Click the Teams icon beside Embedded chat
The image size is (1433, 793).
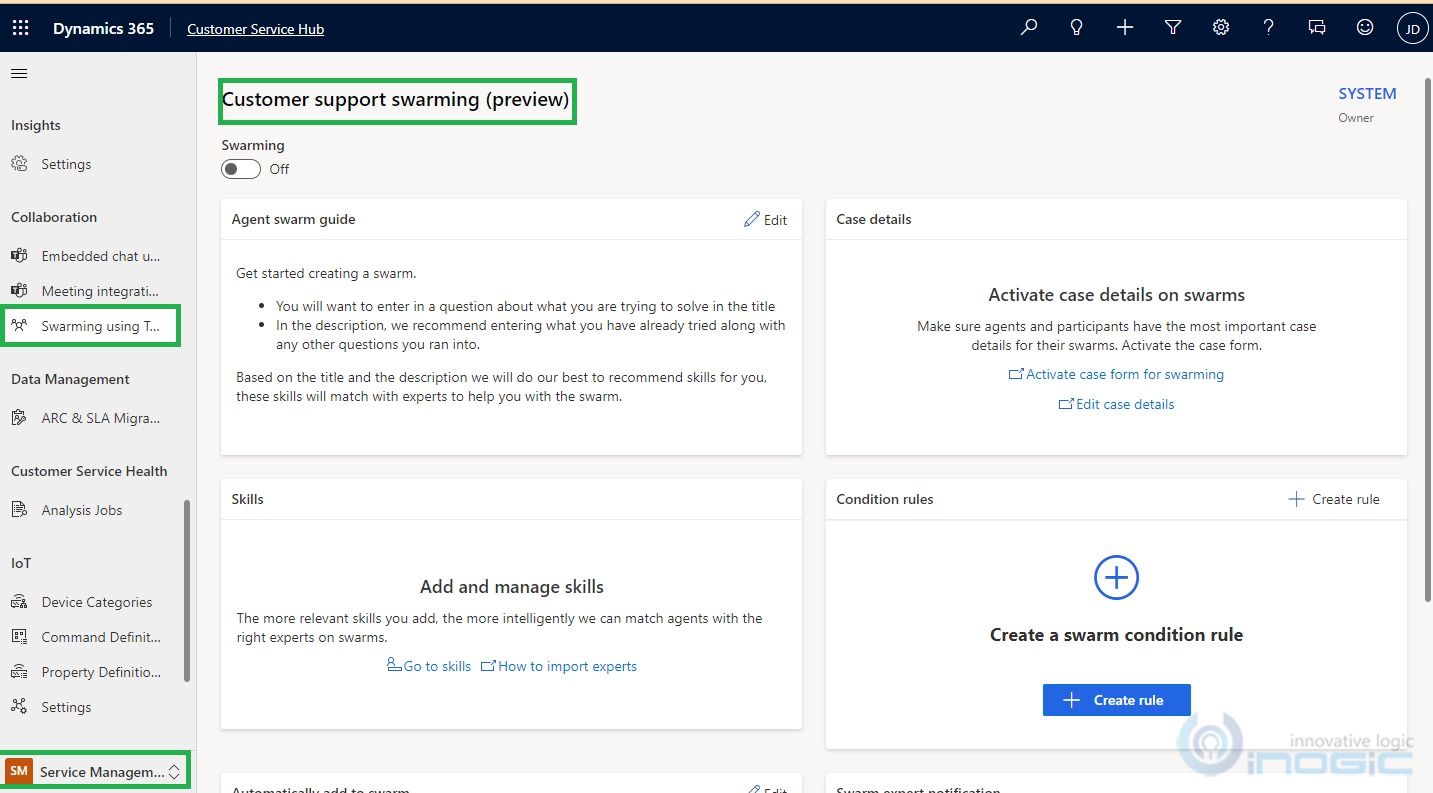[x=19, y=255]
